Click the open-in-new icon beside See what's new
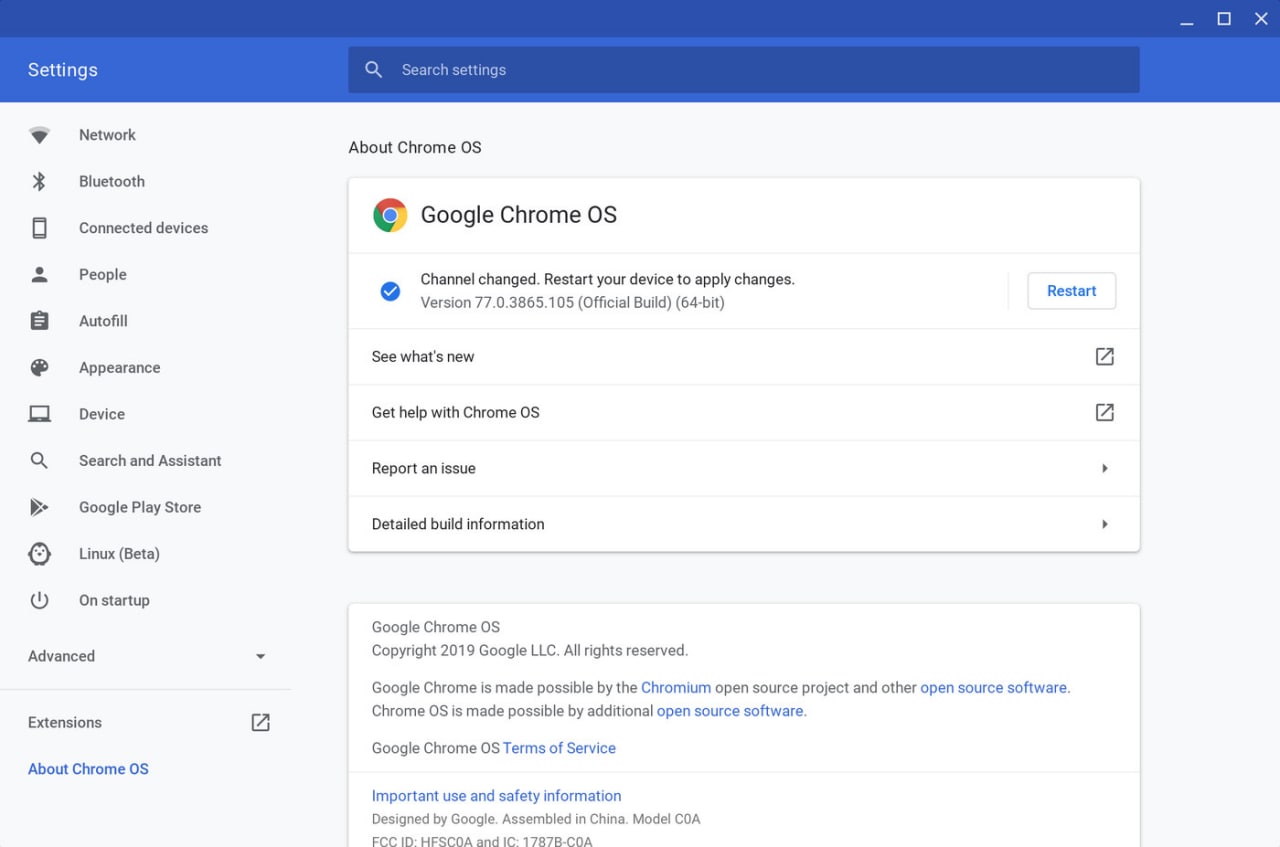Screen dimensions: 1280x847 tap(1104, 356)
